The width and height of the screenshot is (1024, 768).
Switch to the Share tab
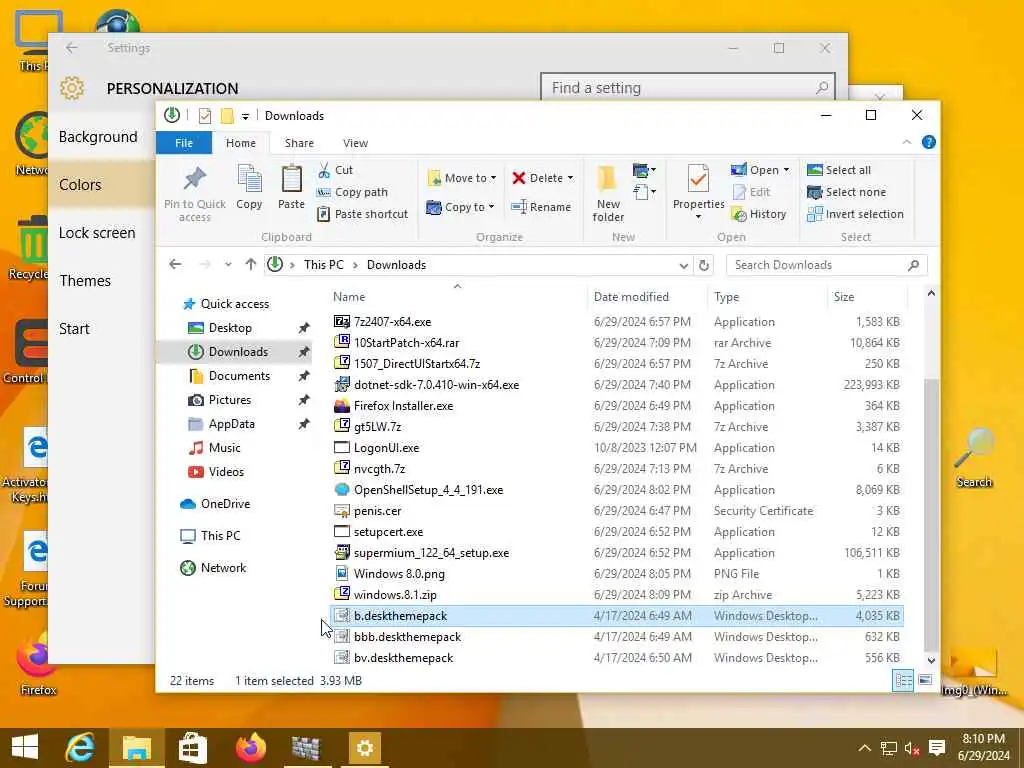[299, 143]
